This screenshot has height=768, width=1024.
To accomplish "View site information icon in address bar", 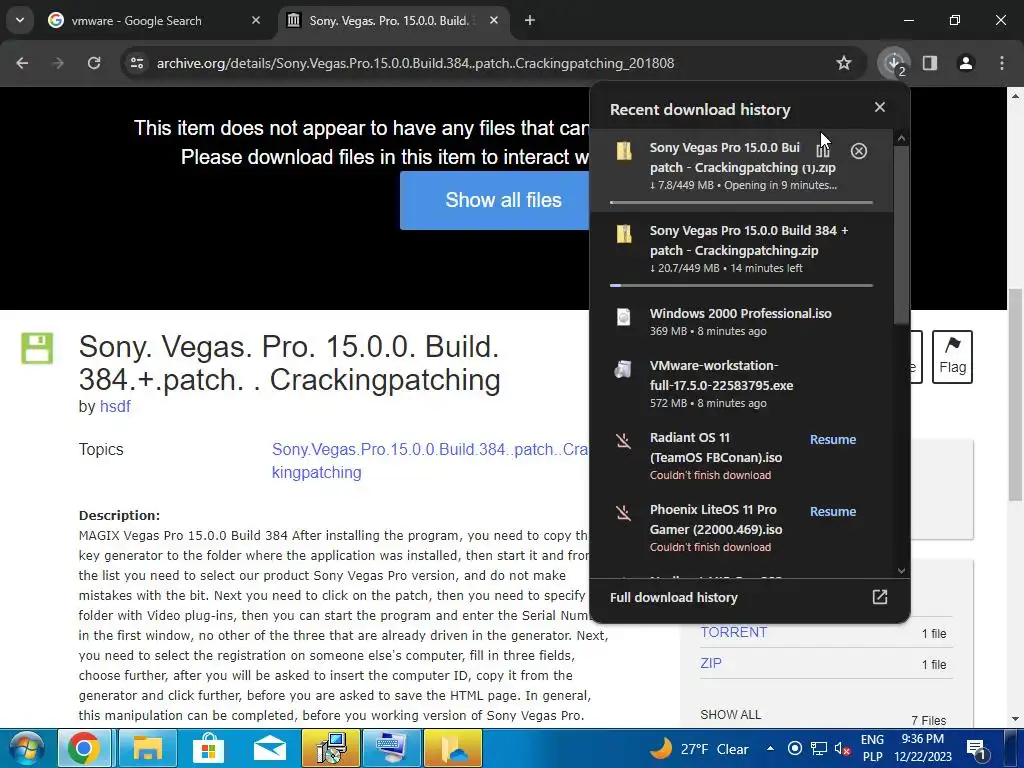I will tap(137, 63).
